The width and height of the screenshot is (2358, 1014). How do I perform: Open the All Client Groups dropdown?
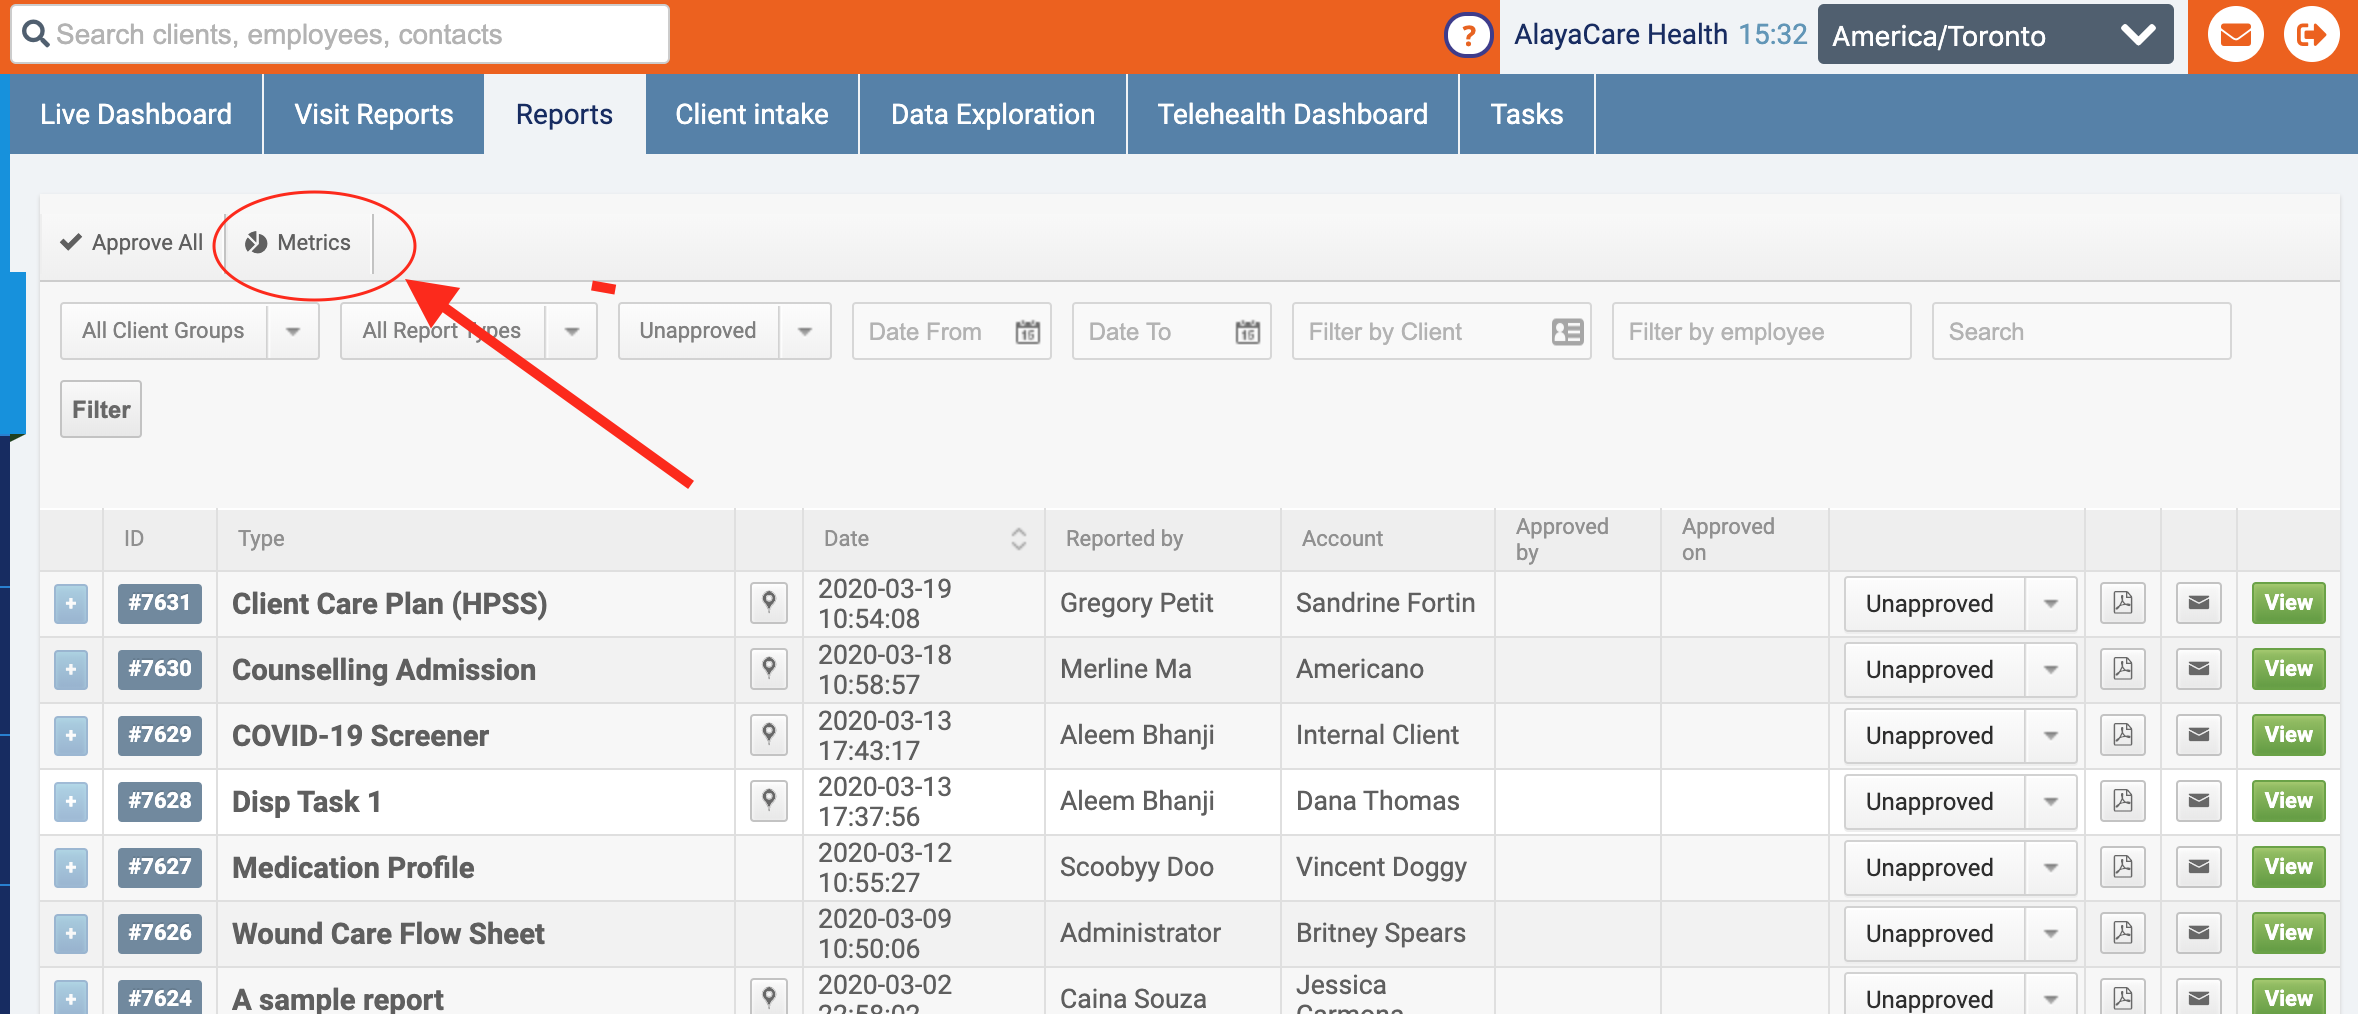189,331
